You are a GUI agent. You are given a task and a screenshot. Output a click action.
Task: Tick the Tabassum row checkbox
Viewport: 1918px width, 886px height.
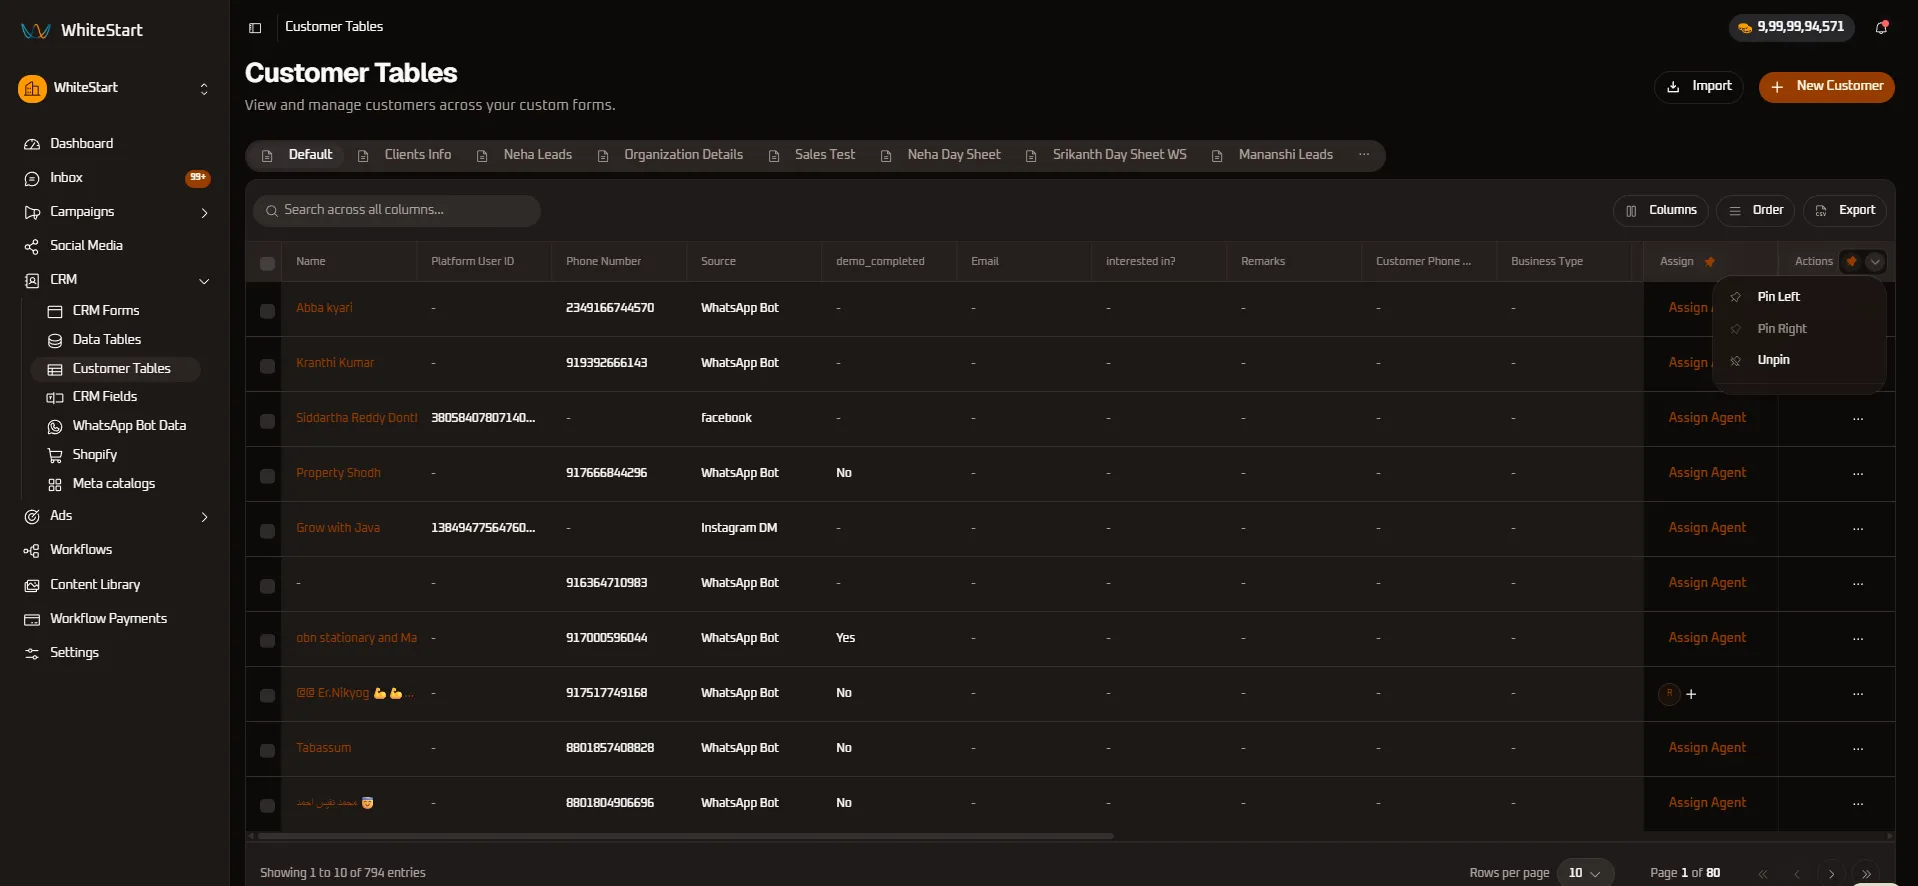coord(267,750)
